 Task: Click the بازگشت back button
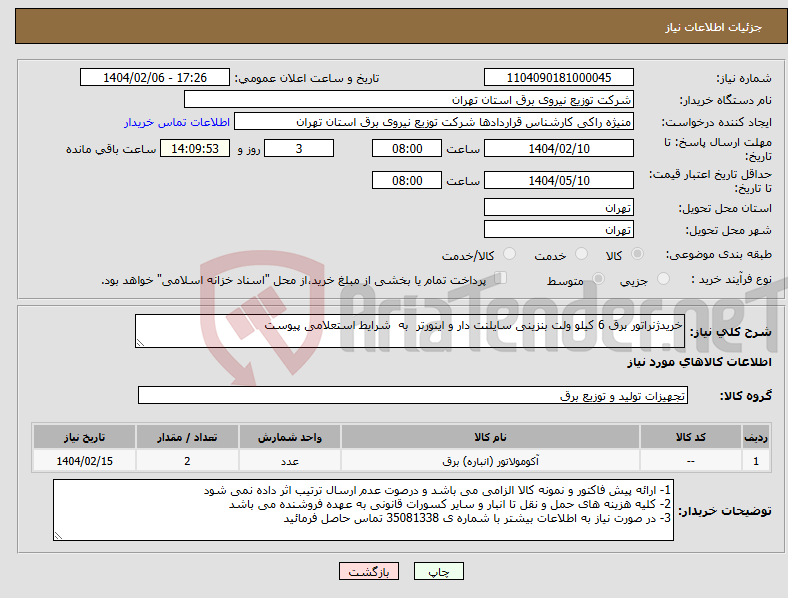click(369, 571)
